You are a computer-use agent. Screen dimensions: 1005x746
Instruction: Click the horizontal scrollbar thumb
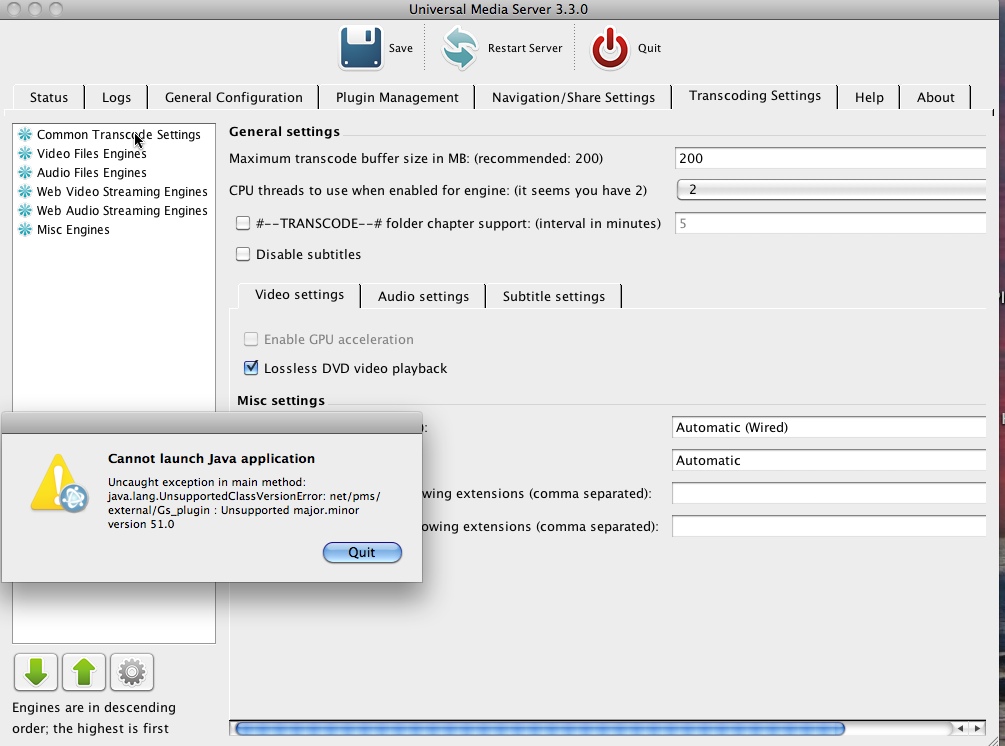(x=540, y=728)
